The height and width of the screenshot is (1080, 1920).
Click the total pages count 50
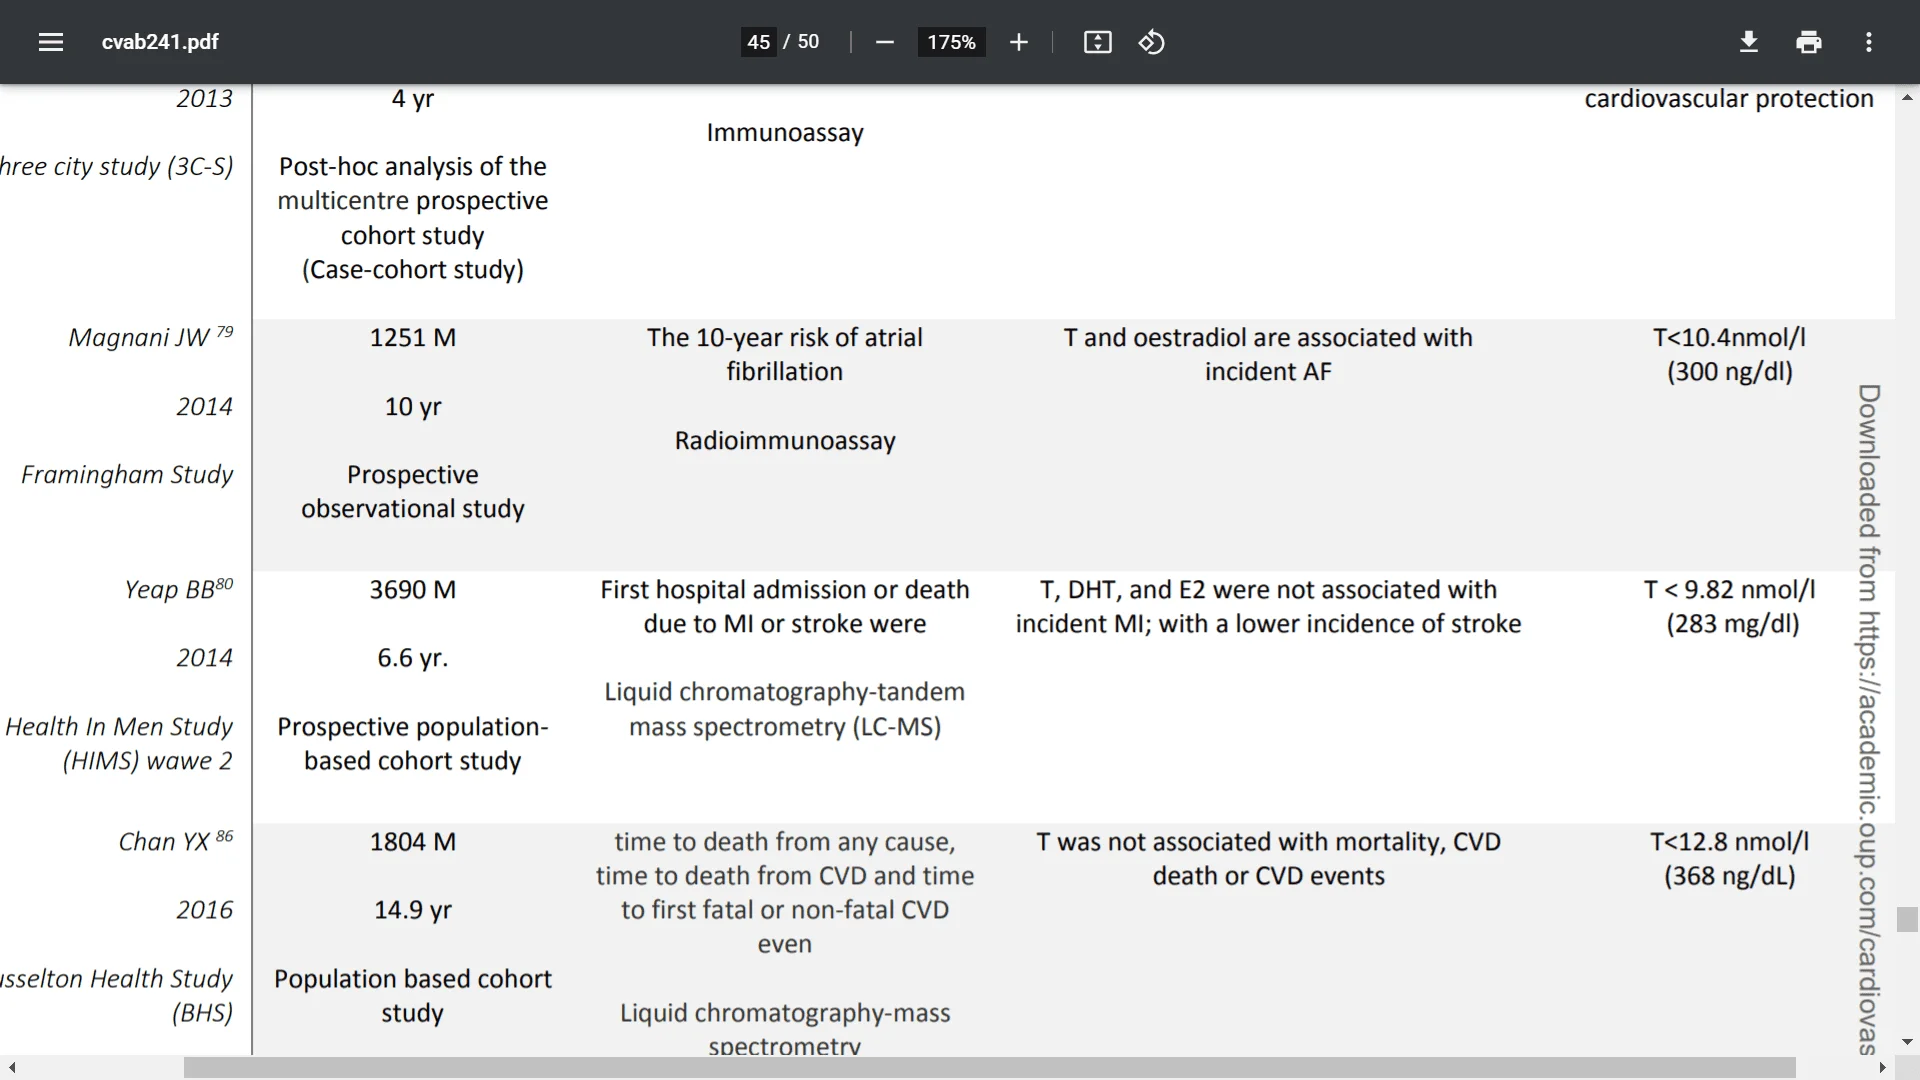[x=808, y=42]
